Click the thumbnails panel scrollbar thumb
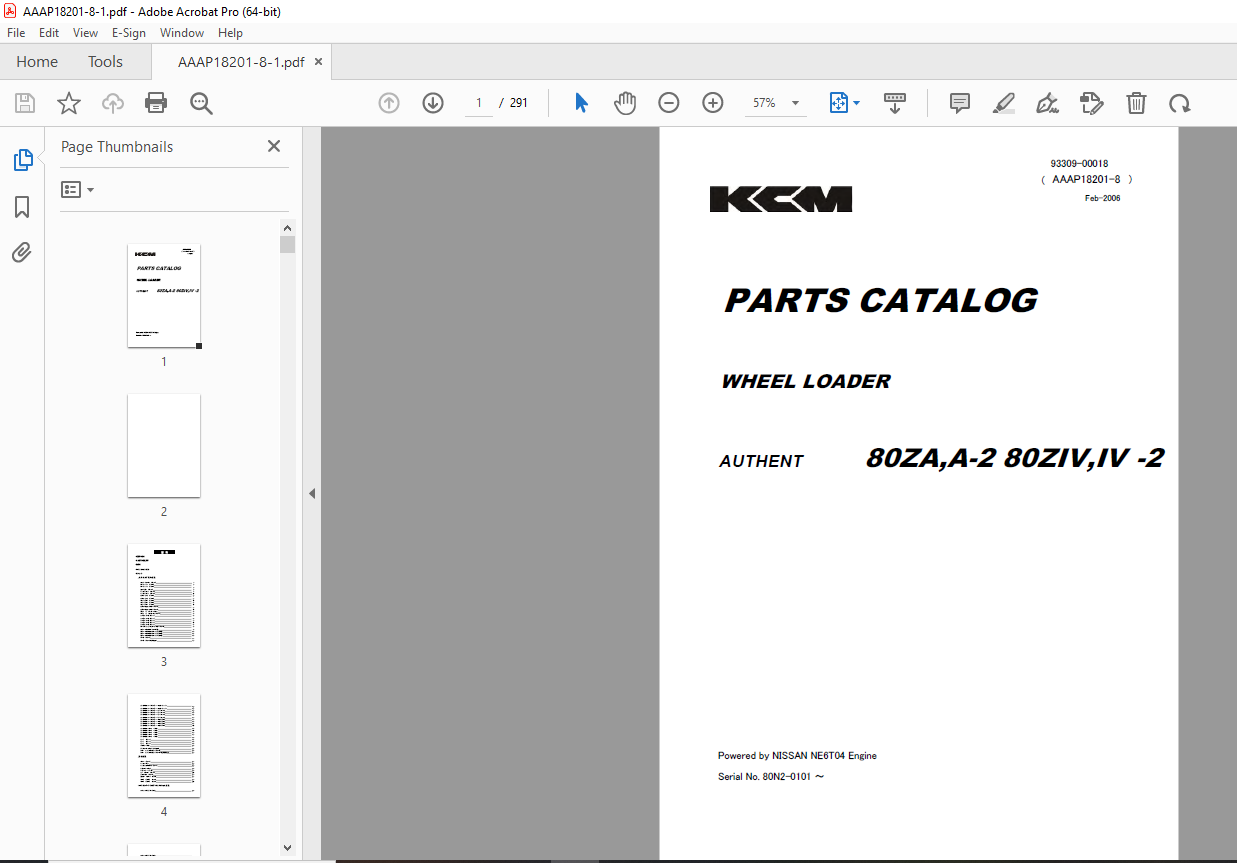Viewport: 1237px width, 863px height. [288, 245]
